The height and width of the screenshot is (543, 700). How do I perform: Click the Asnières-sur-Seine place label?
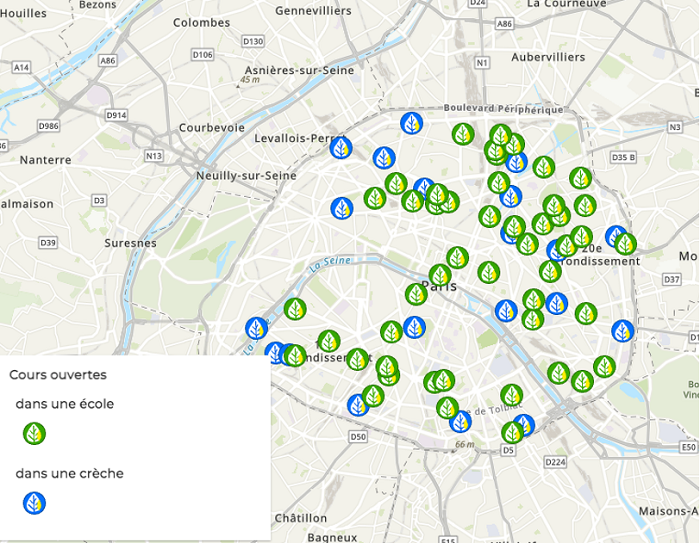300,70
